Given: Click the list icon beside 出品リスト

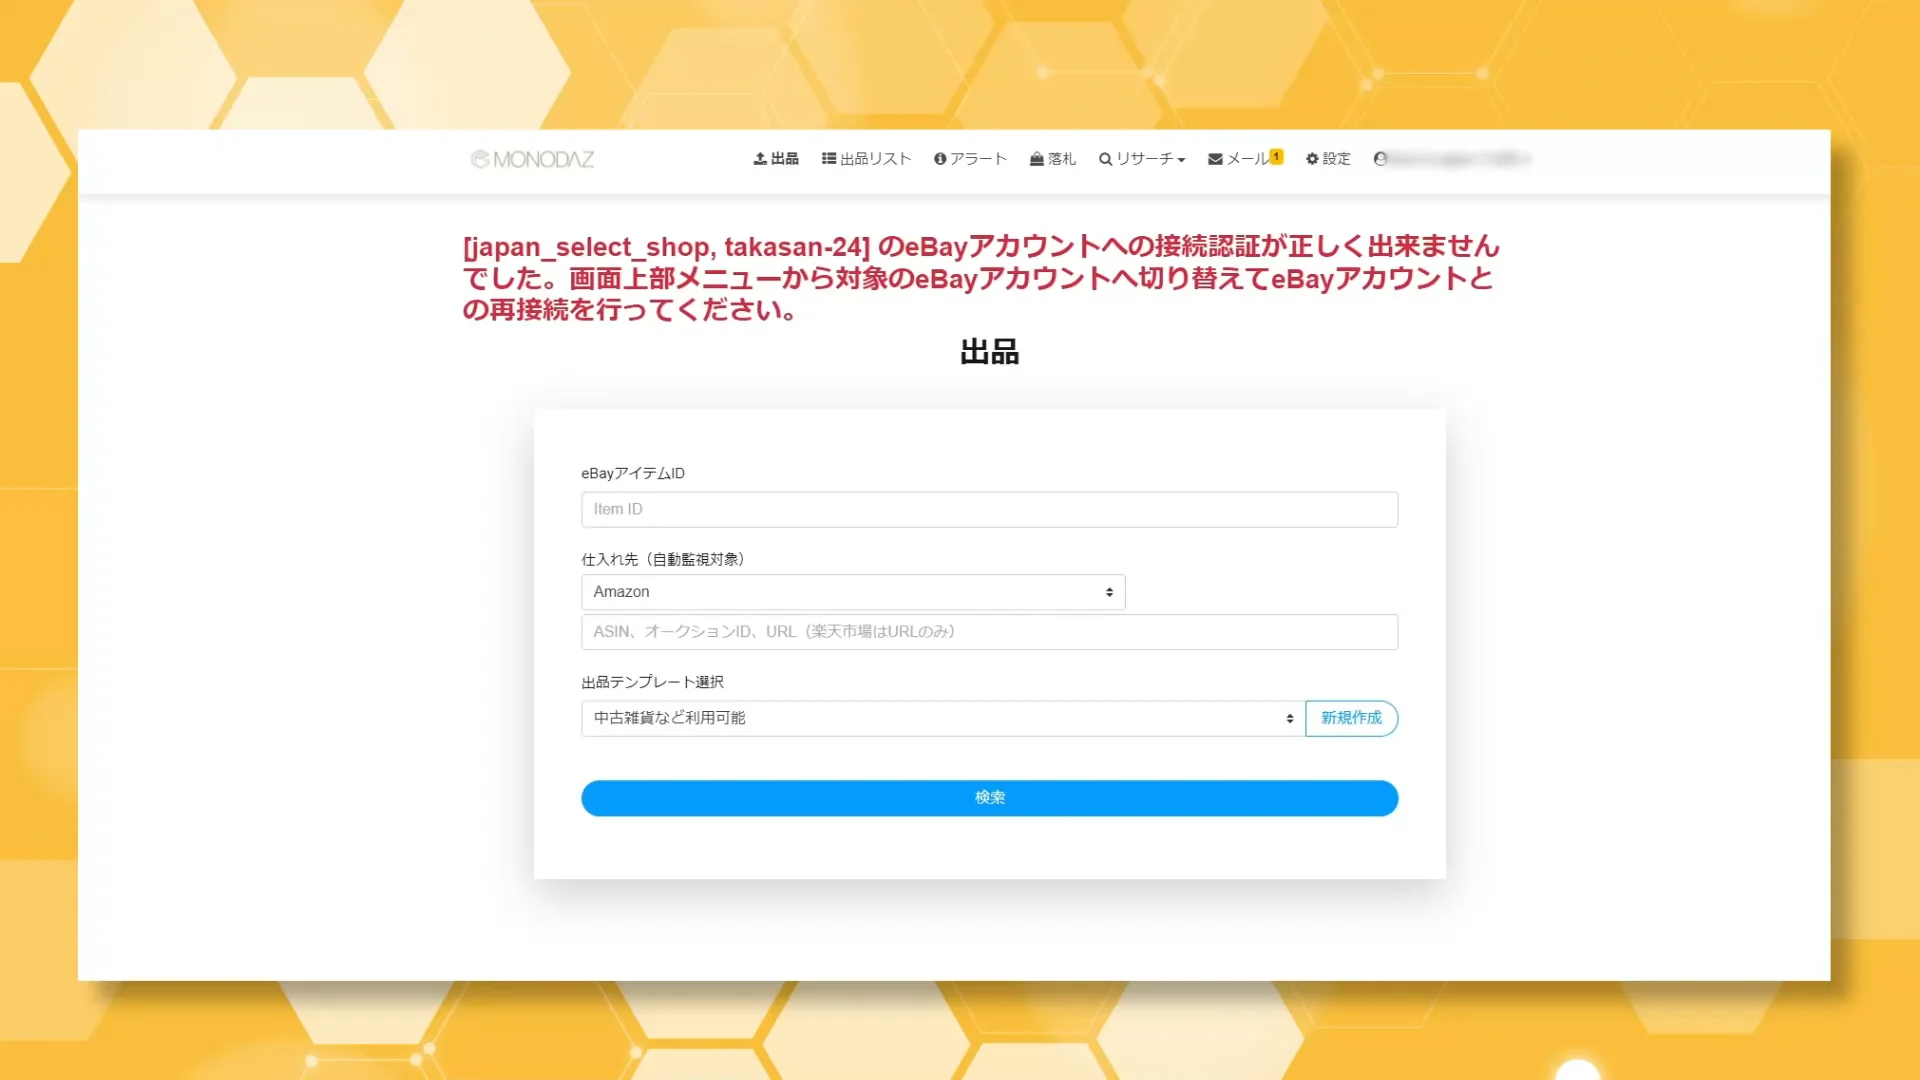Looking at the screenshot, I should 829,159.
